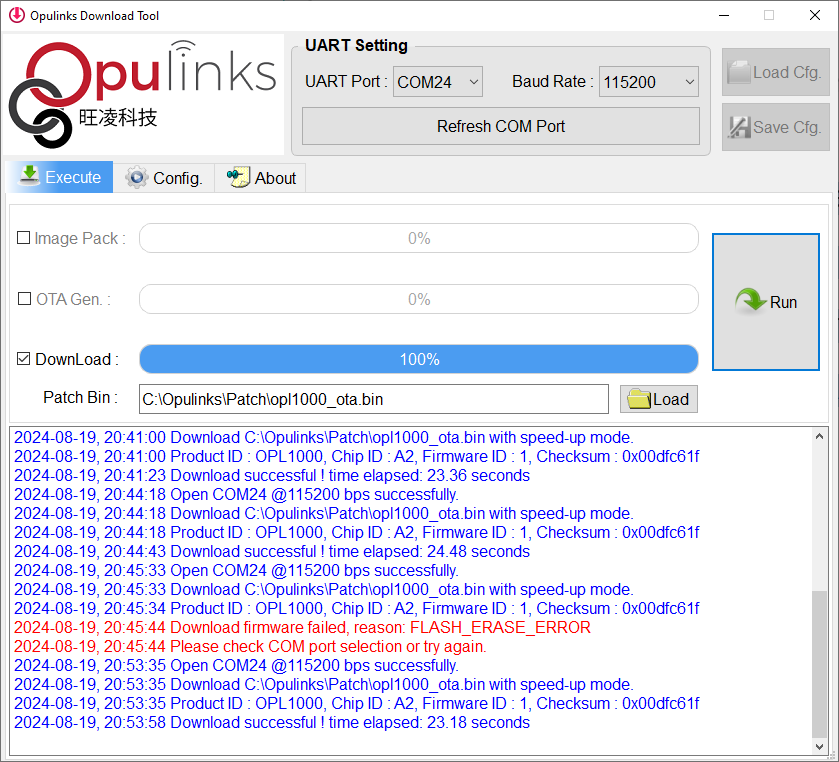The width and height of the screenshot is (839, 762).
Task: Click the log scrollbar up arrow
Action: coord(819,436)
